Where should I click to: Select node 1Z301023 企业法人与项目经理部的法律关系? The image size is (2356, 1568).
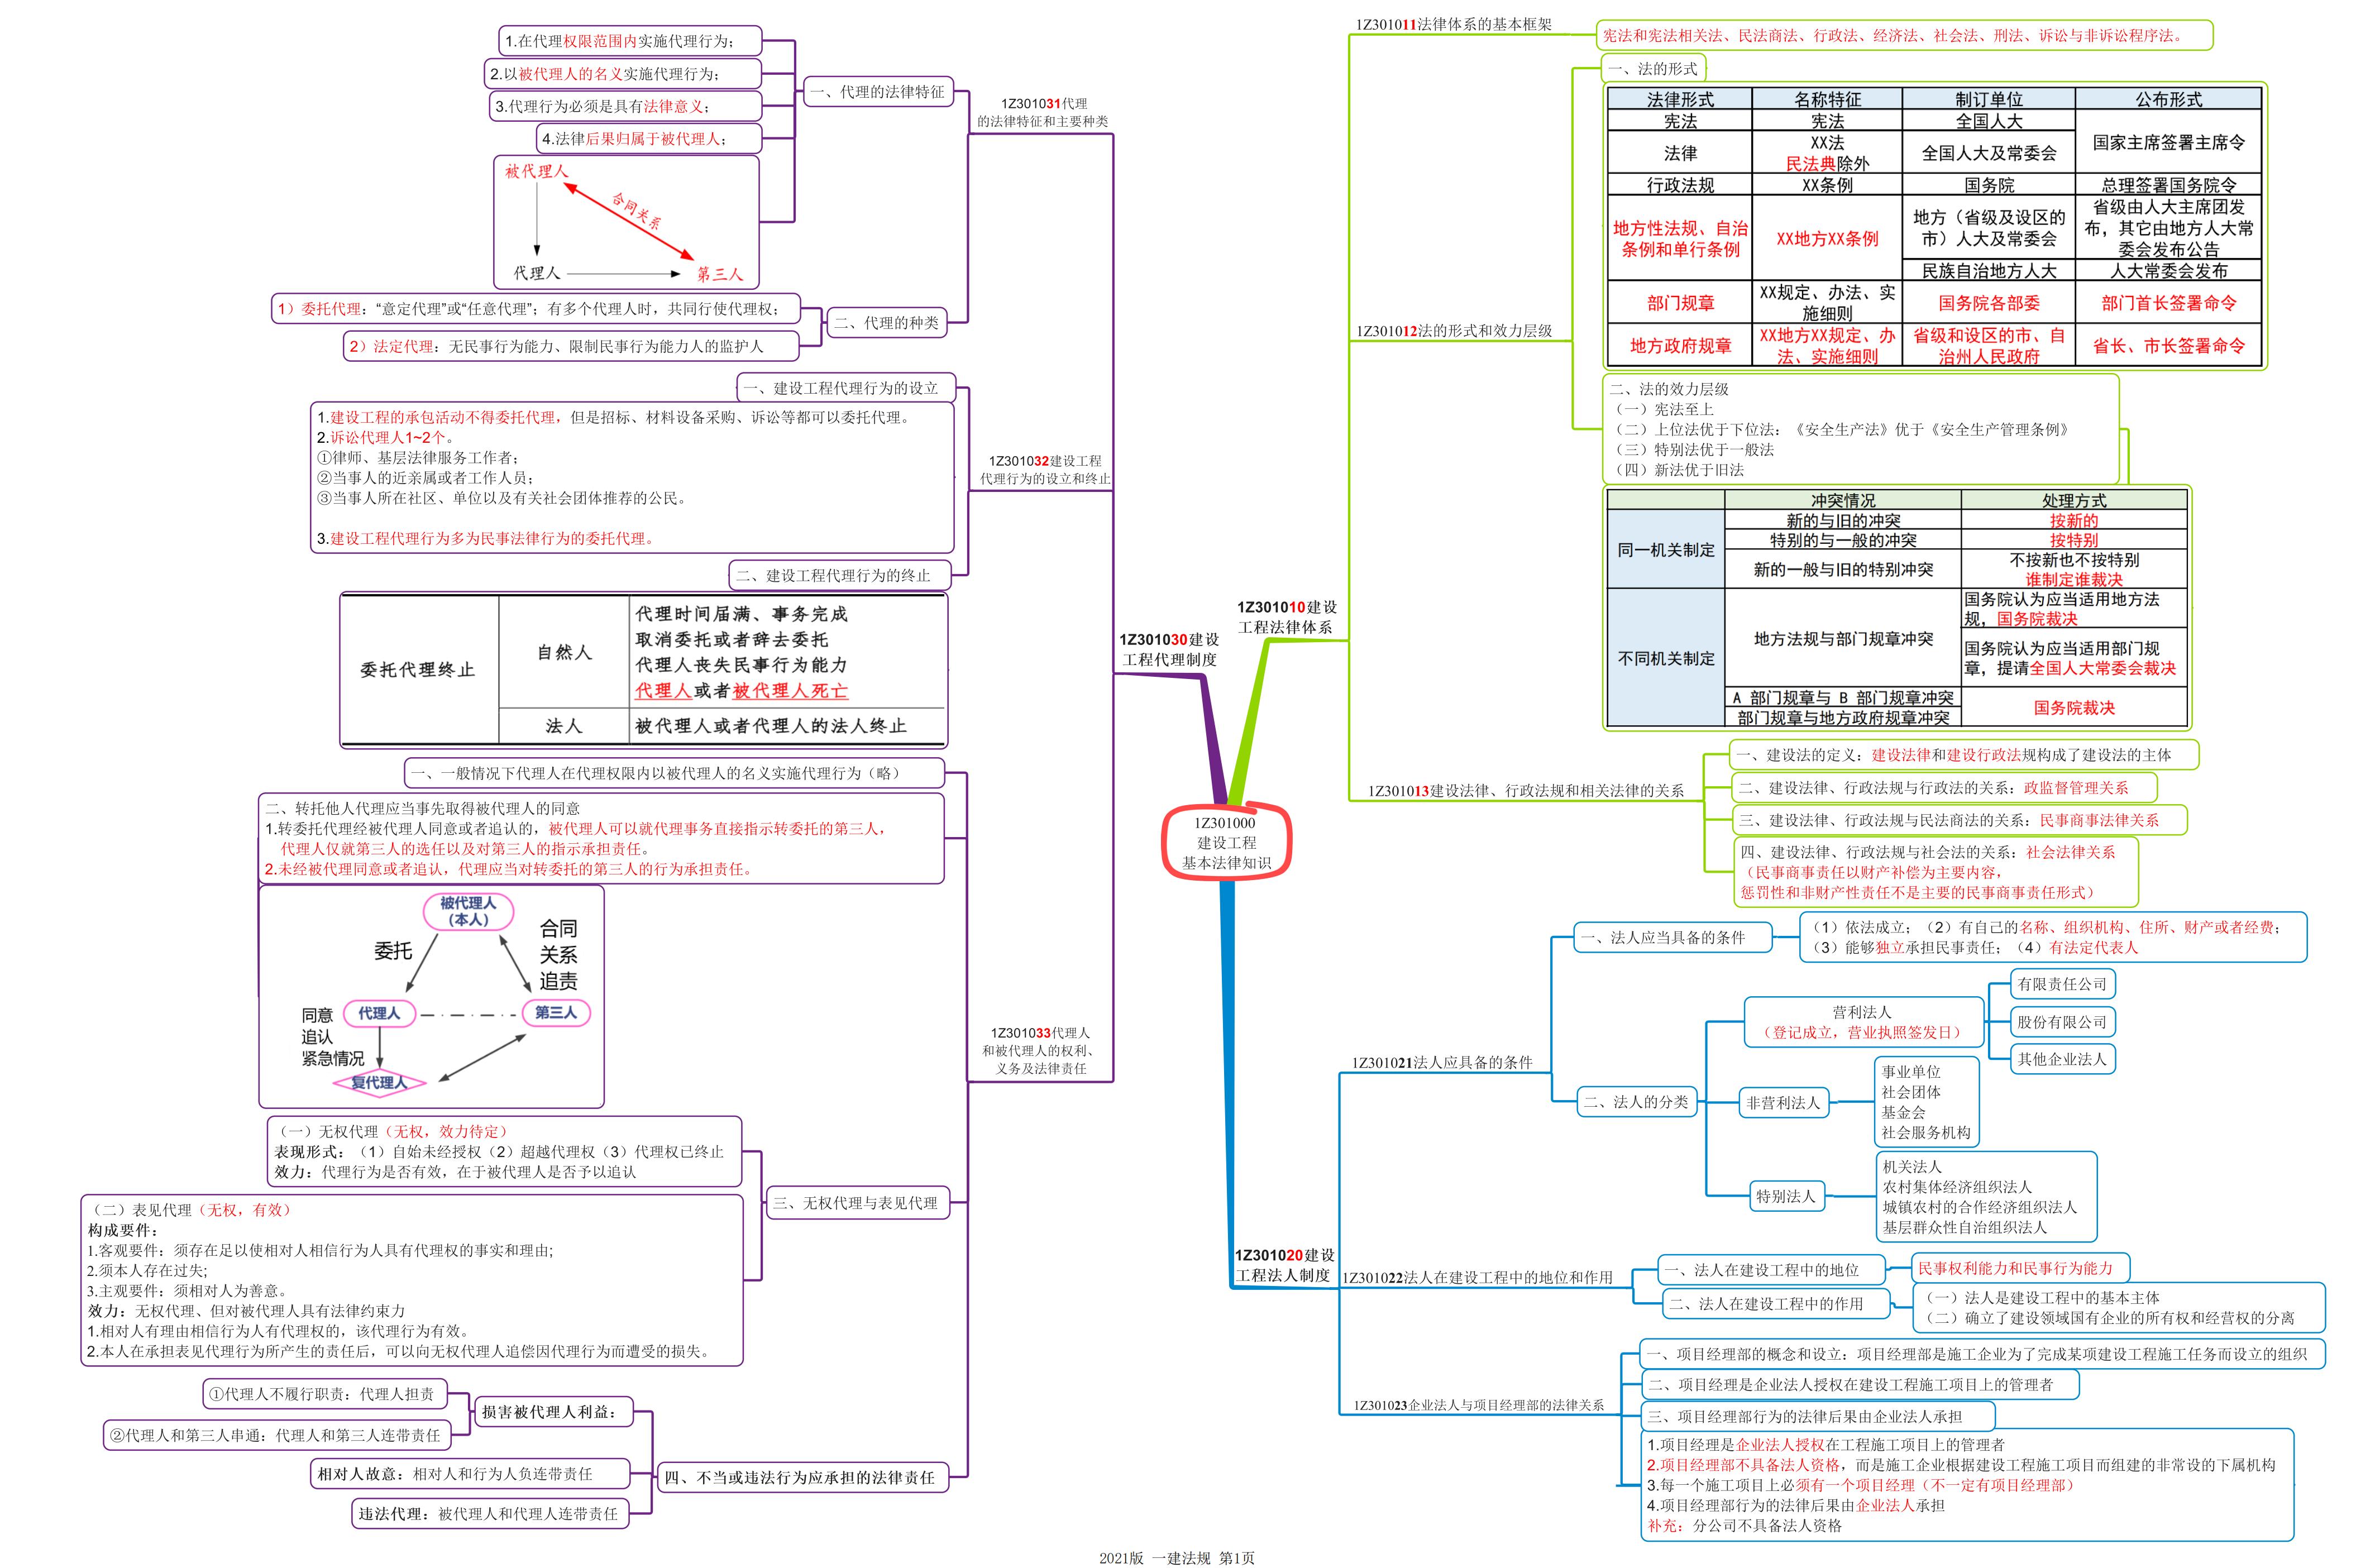(x=1478, y=1405)
